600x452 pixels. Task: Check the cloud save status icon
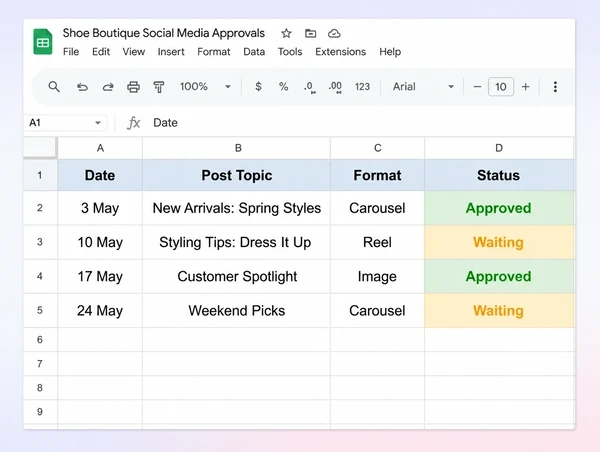(x=334, y=34)
